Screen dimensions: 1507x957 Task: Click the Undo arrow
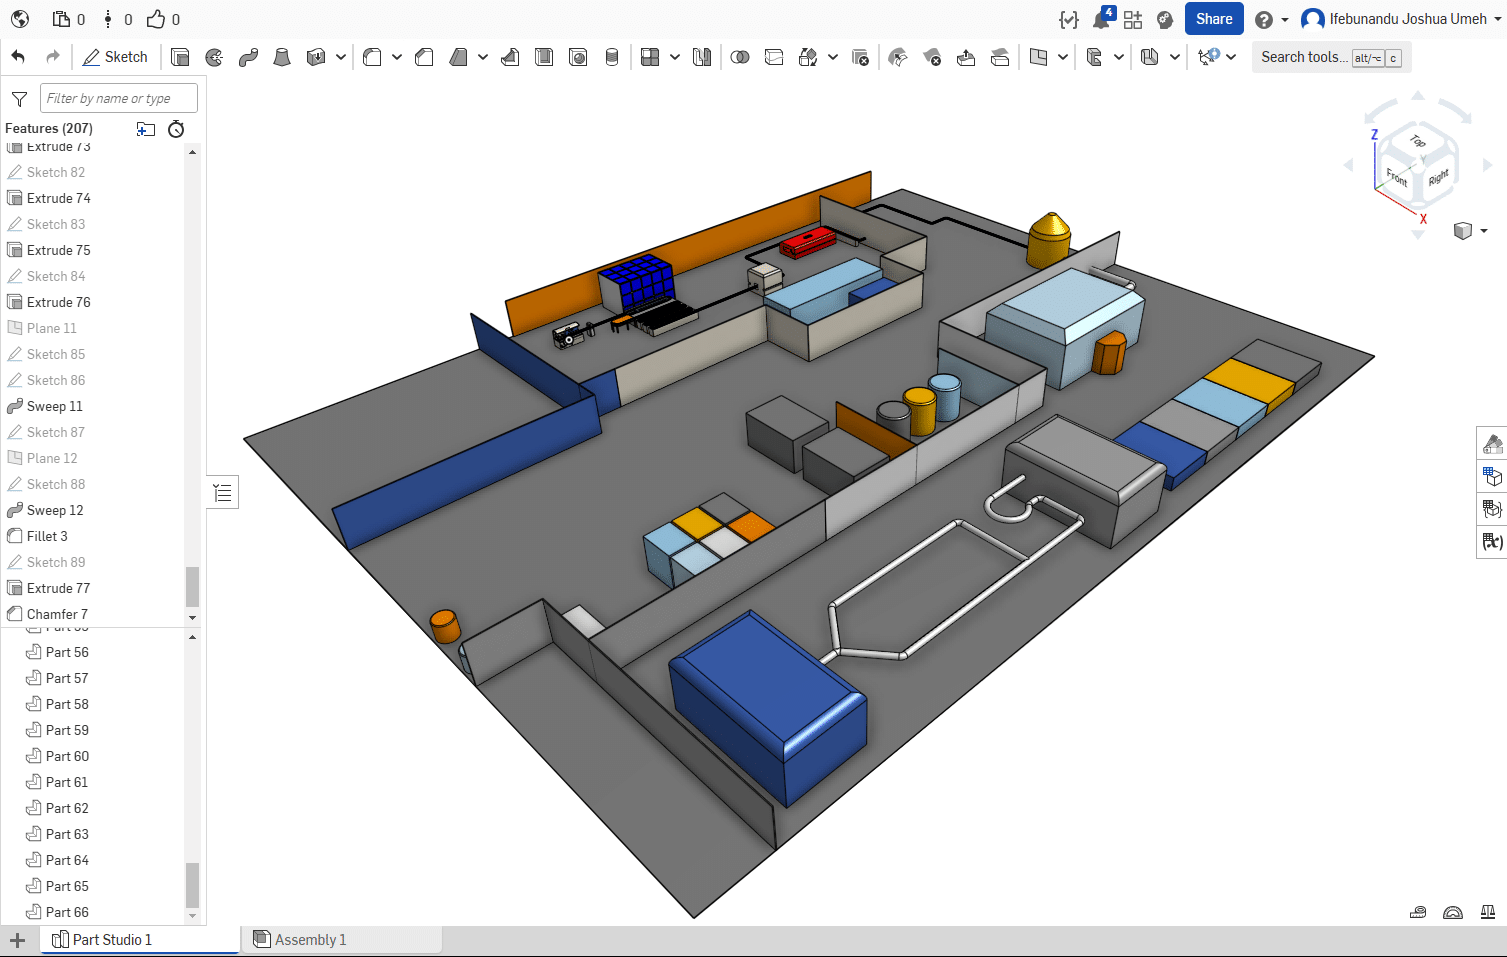[x=18, y=57]
